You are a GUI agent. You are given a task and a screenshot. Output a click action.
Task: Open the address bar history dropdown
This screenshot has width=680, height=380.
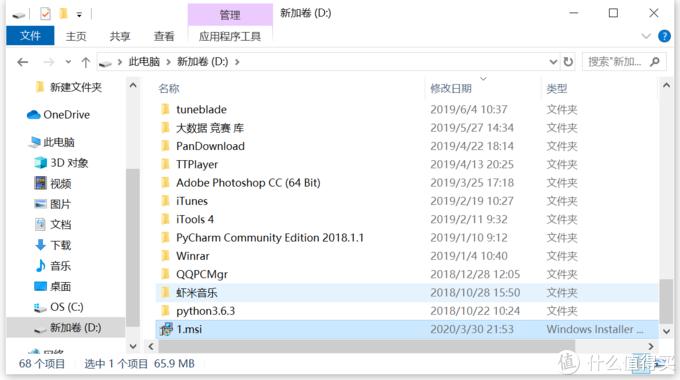pos(553,62)
